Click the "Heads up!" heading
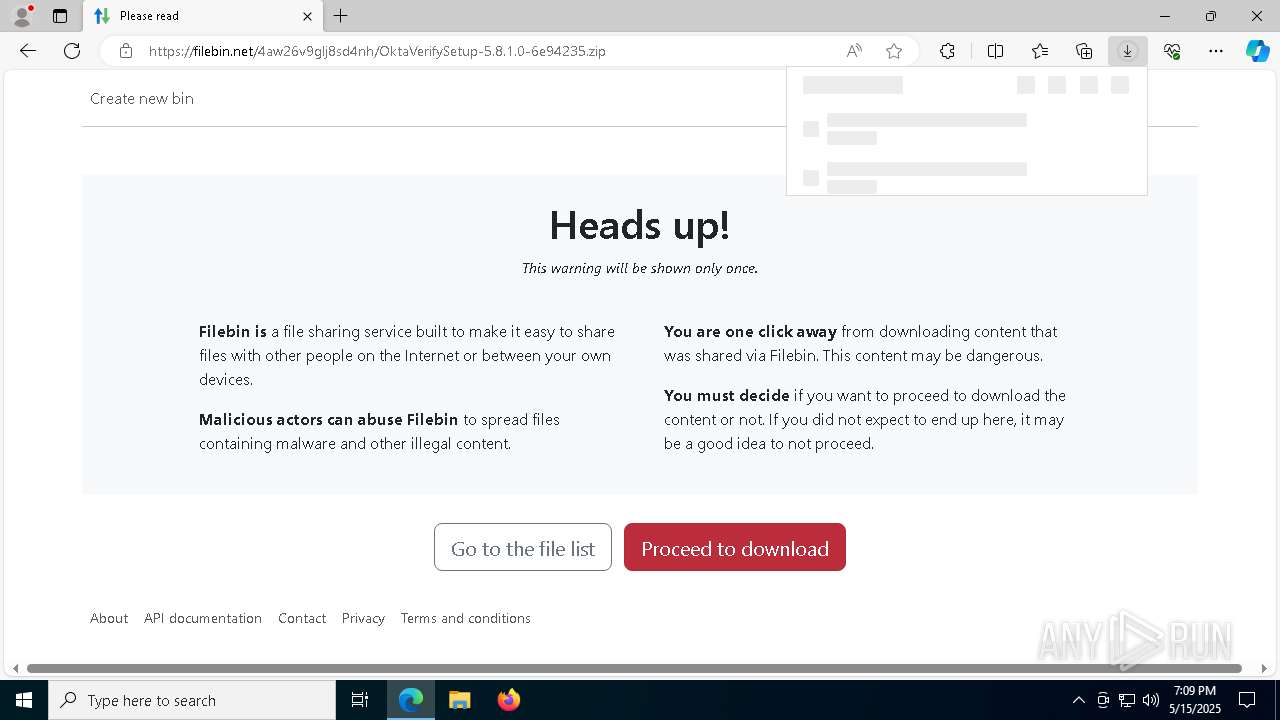This screenshot has width=1280, height=720. pos(640,225)
